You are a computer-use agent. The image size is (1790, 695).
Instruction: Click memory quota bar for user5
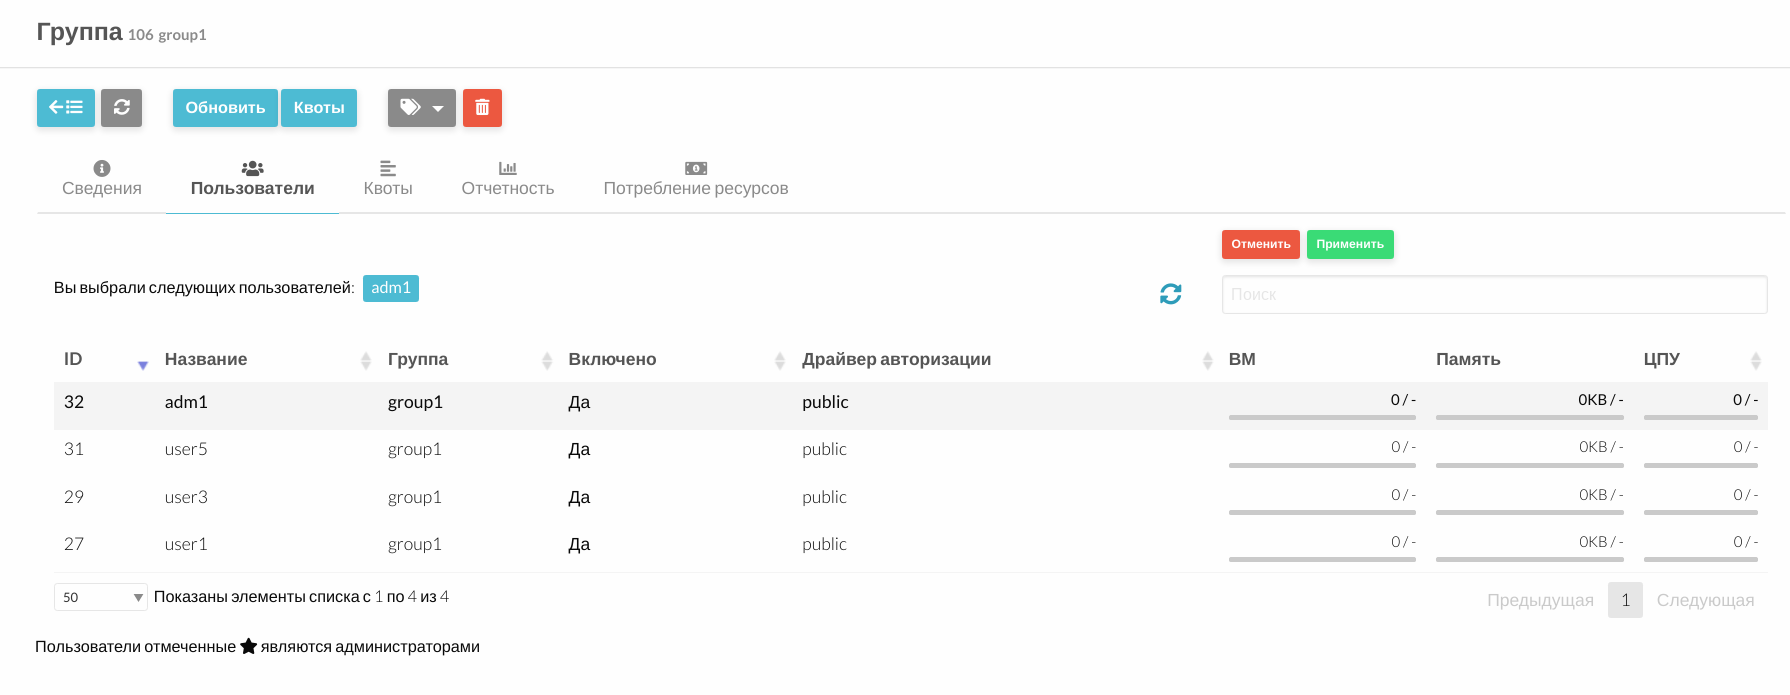1530,464
